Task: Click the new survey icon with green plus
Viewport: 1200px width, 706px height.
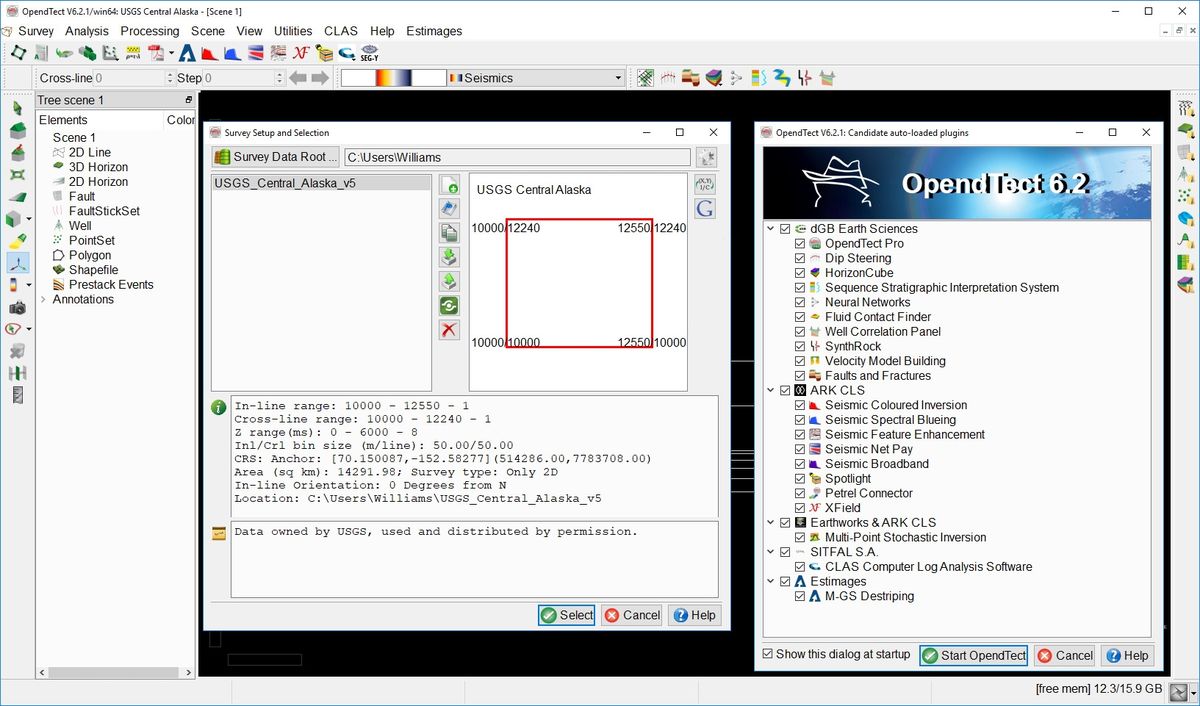Action: pos(450,185)
